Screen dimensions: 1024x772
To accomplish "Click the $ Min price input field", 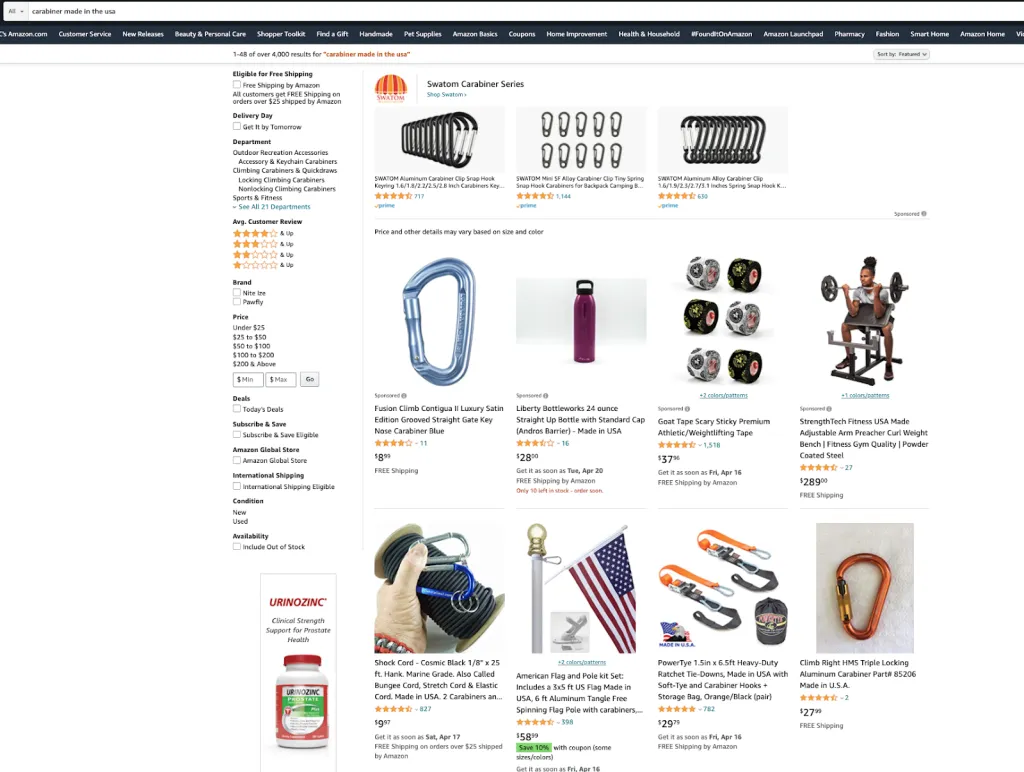I will 248,379.
